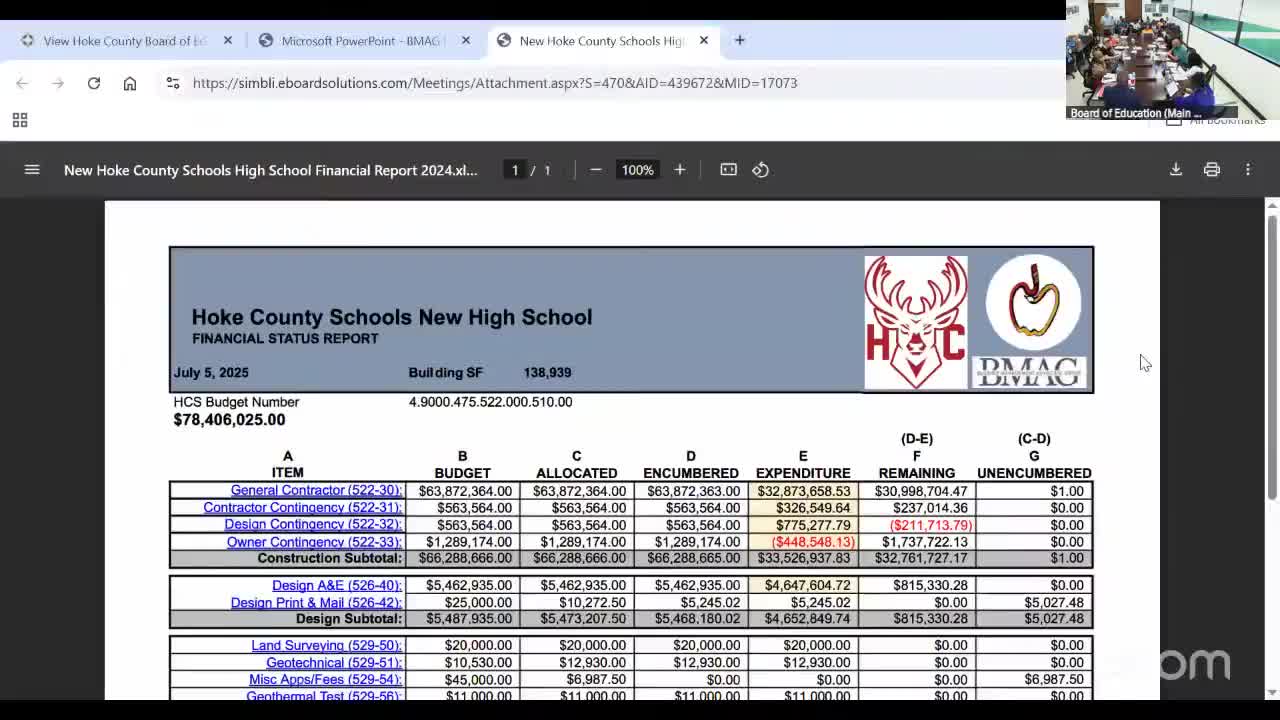This screenshot has width=1280, height=720.
Task: Open the tab groups grid icon
Action: (20, 120)
